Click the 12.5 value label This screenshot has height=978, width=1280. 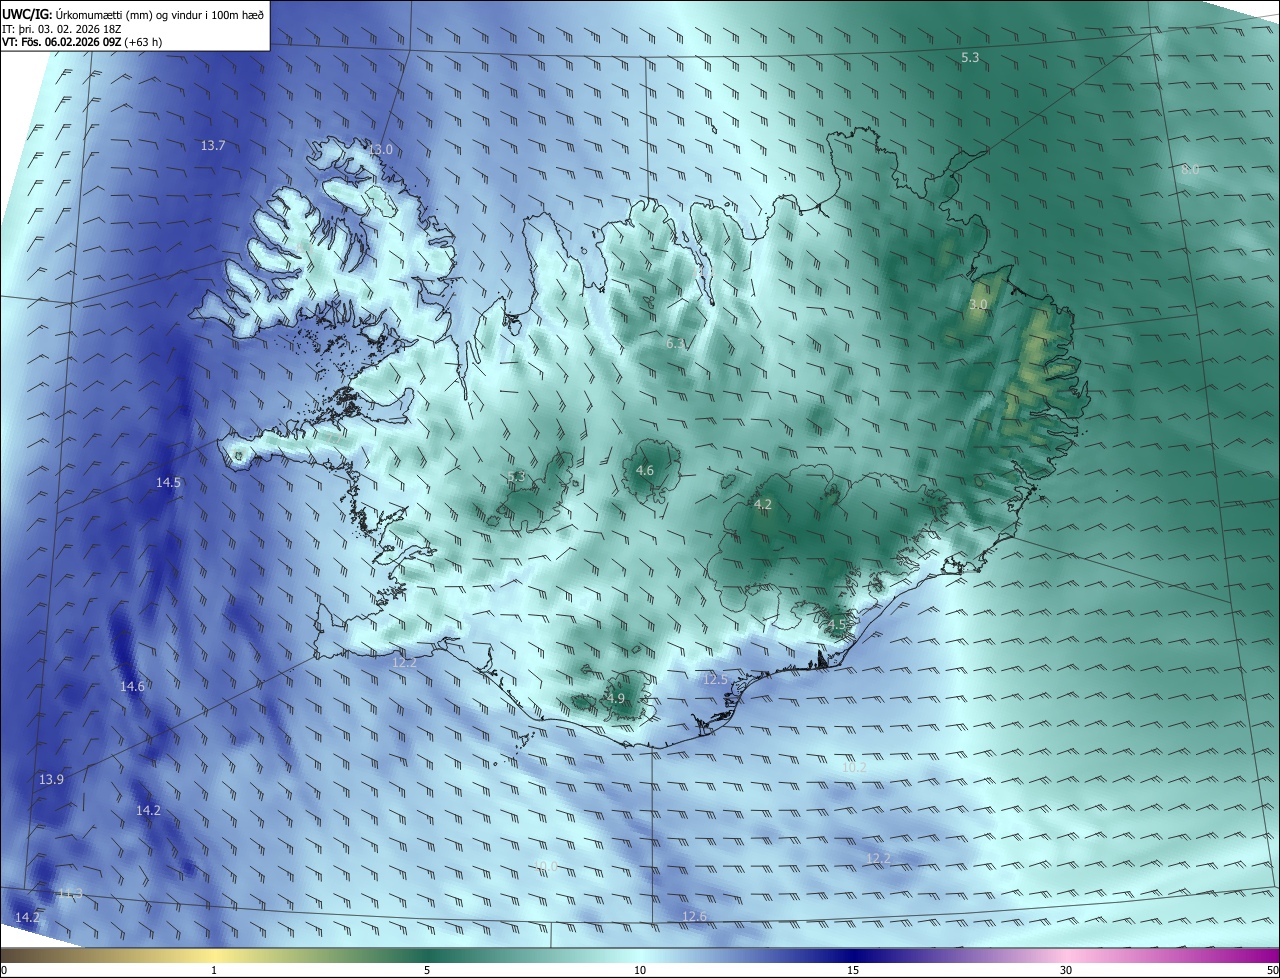(x=715, y=680)
